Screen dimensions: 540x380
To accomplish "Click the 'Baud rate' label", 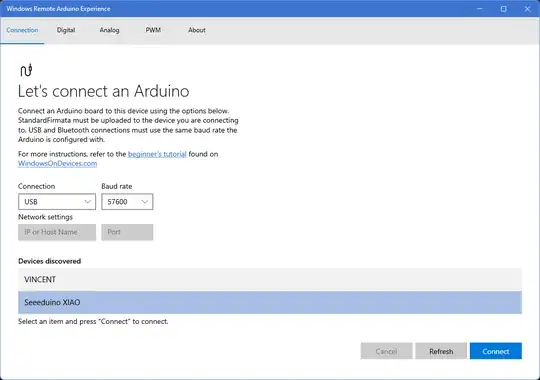I will click(117, 186).
